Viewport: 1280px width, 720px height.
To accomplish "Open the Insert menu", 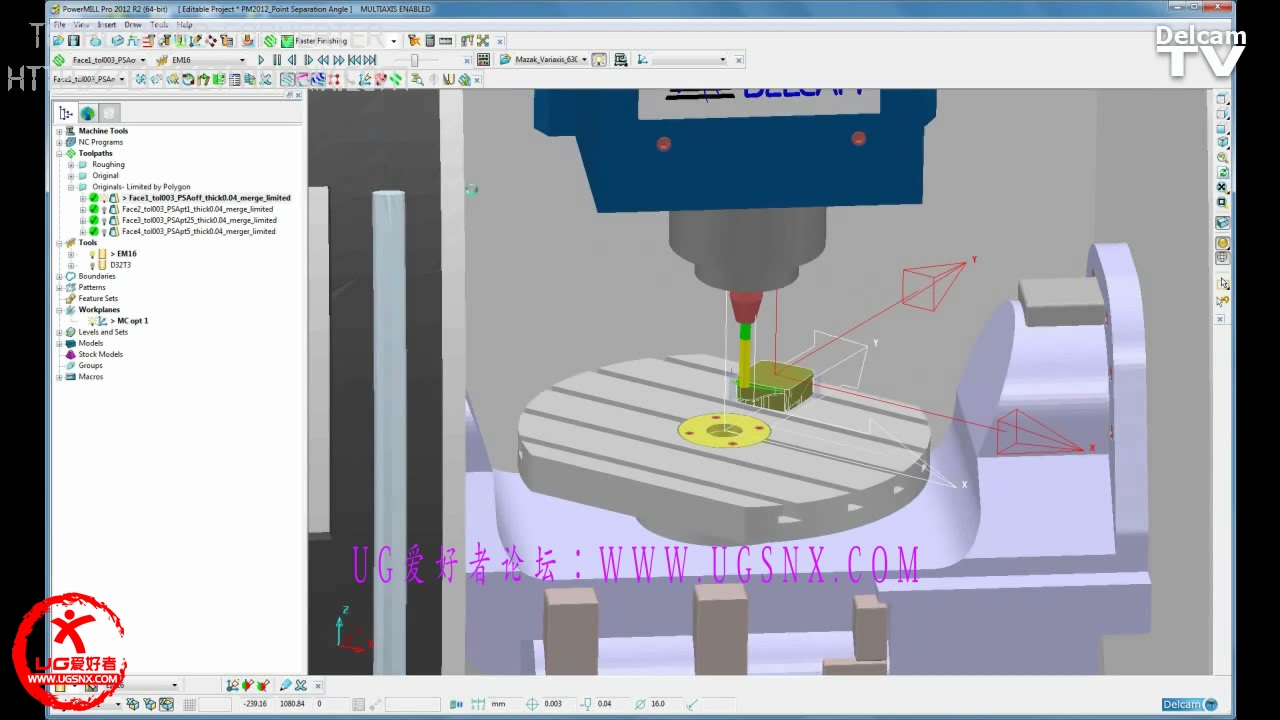I will pos(107,24).
